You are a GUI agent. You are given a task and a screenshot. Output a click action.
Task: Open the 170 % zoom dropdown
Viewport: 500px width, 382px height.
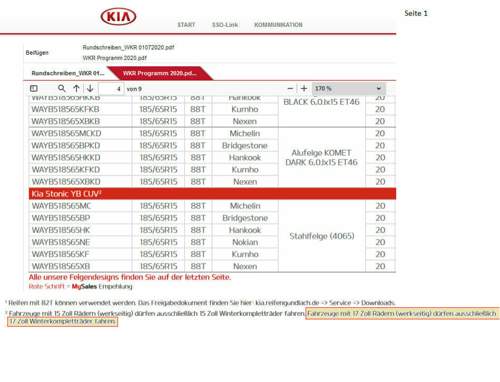click(x=348, y=89)
